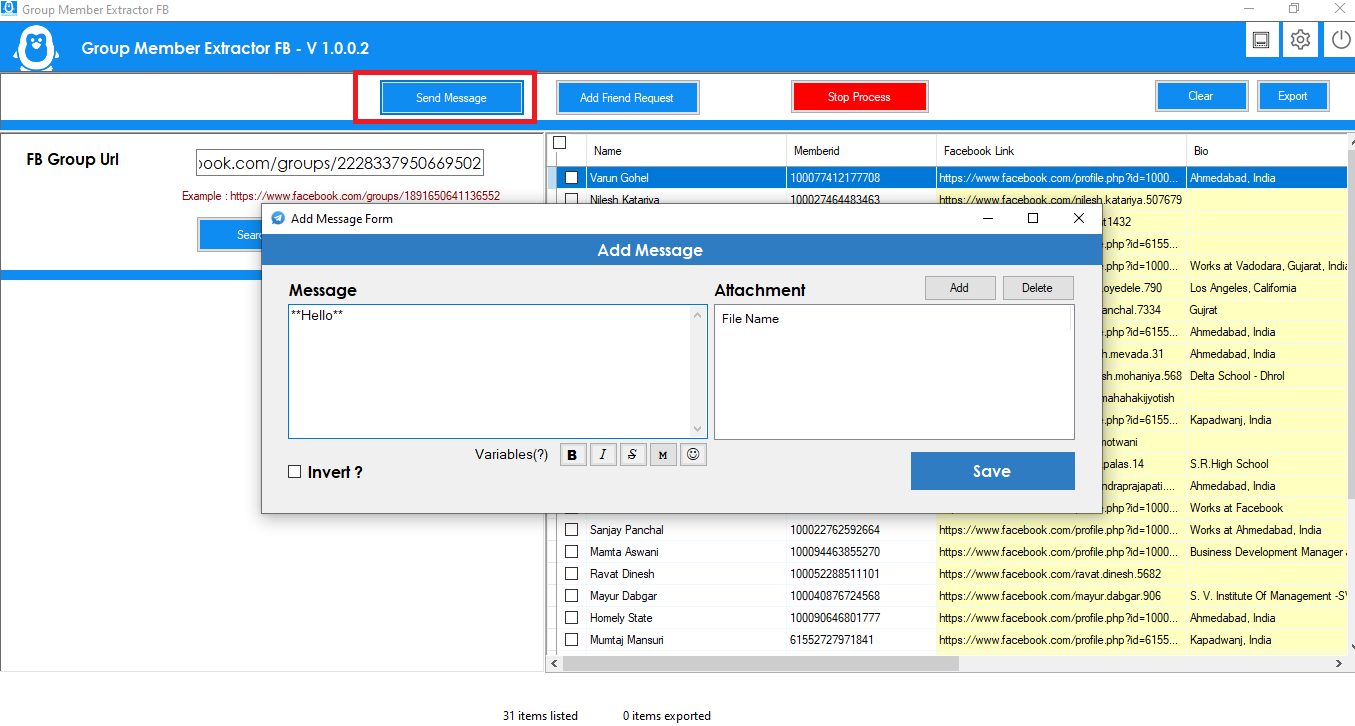
Task: Select all members using the header checkbox
Action: 558,141
